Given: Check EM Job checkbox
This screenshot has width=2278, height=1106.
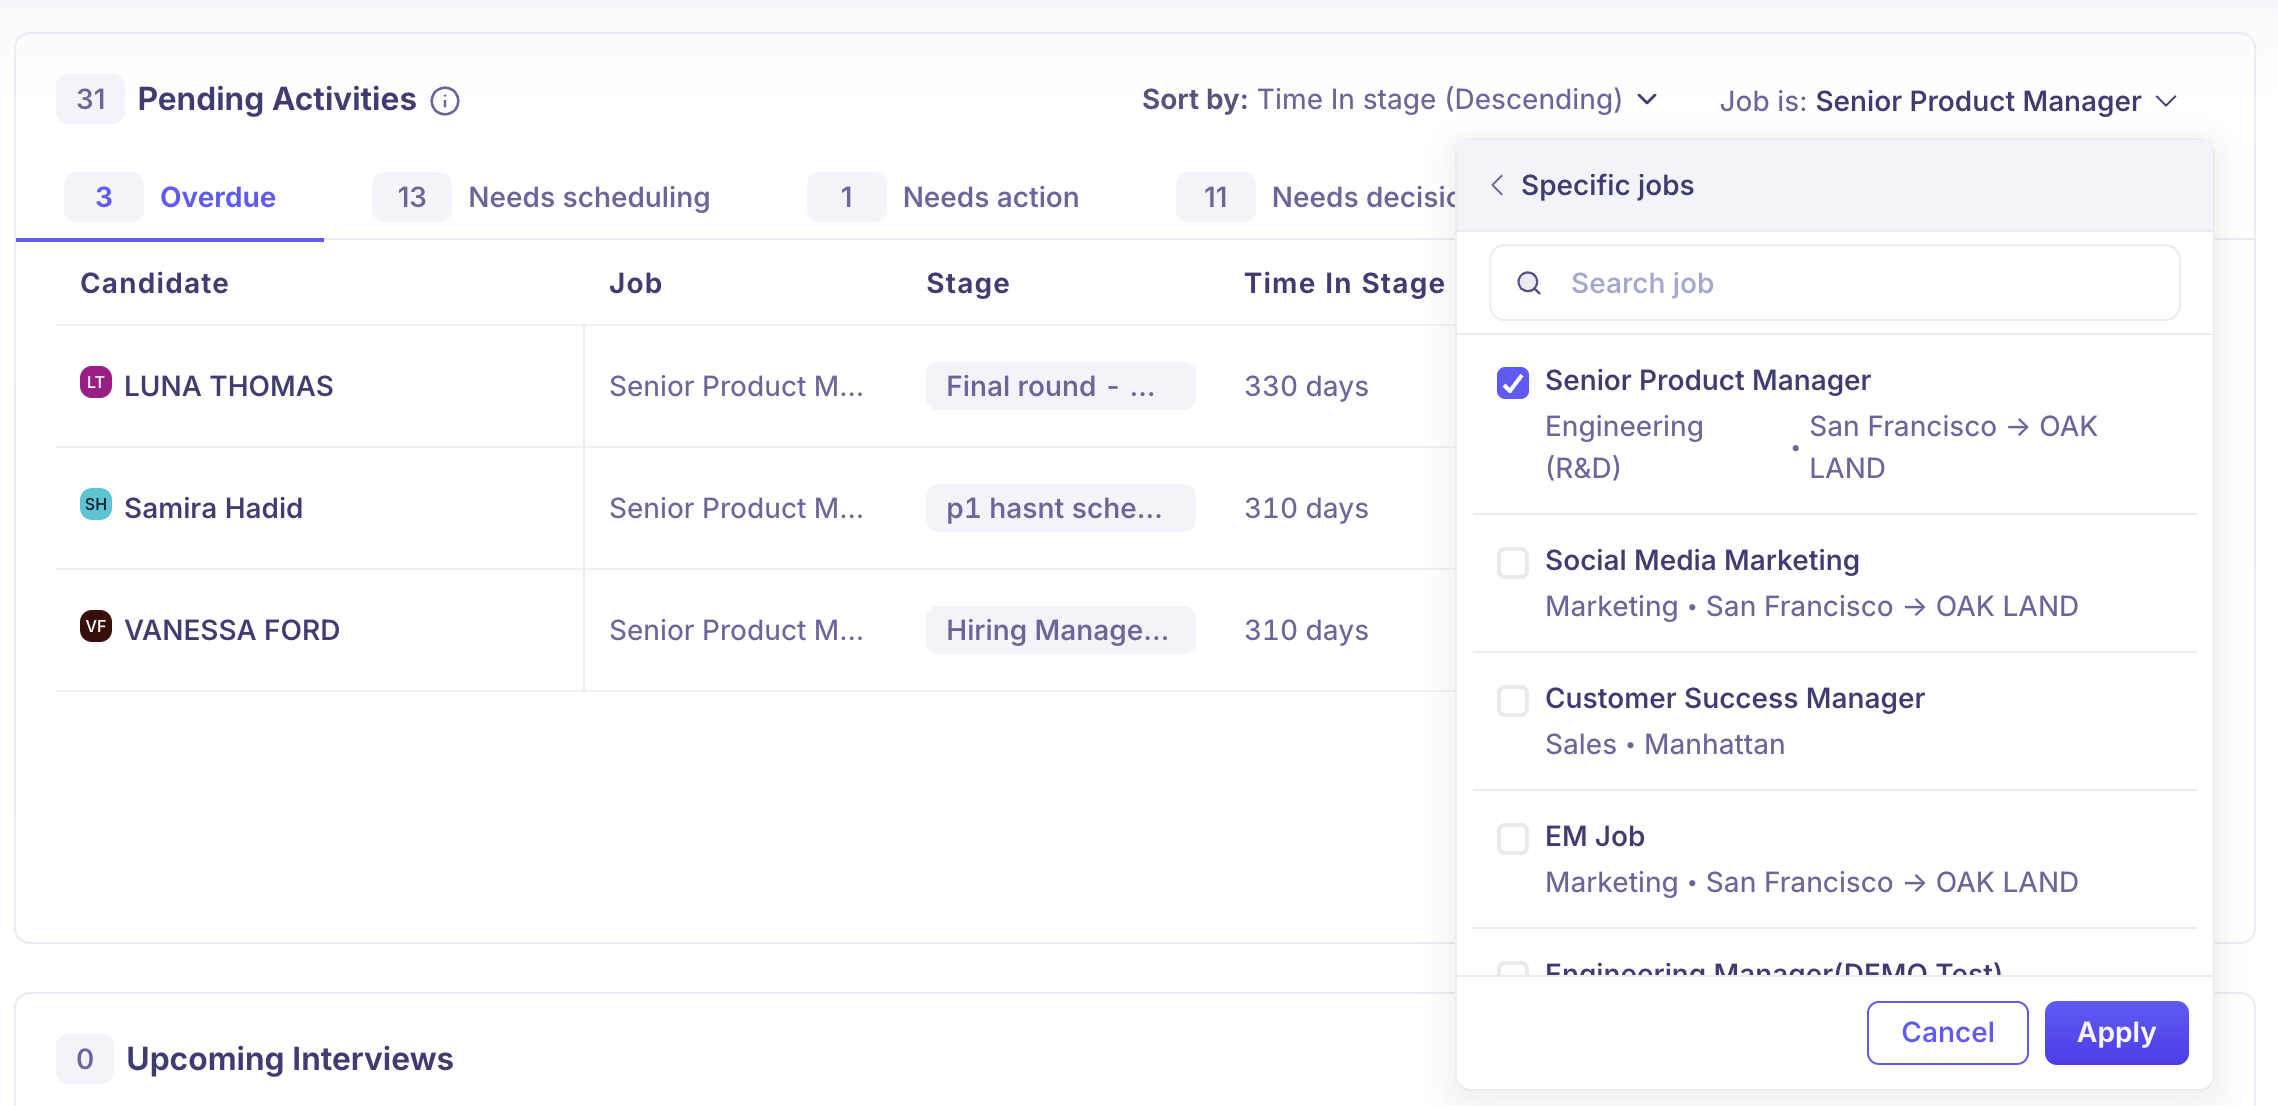Looking at the screenshot, I should (1513, 838).
